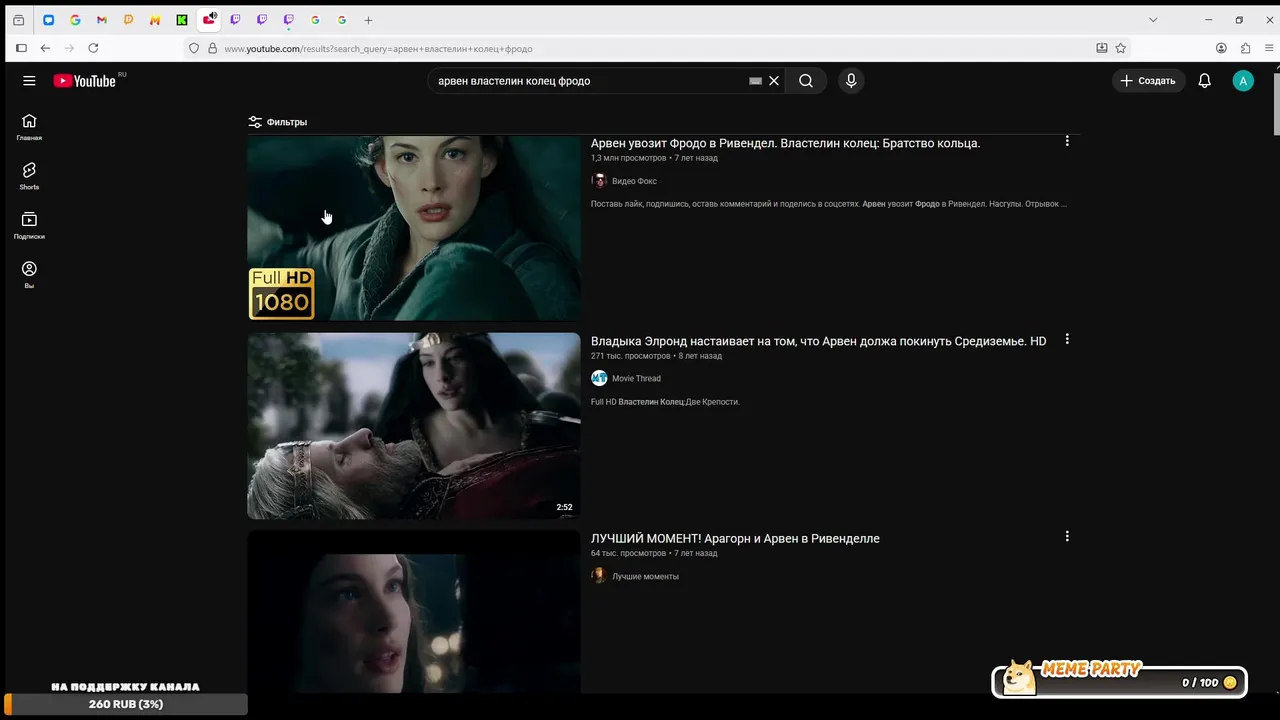Switch to the Gmail tab
This screenshot has height=720, width=1280.
[102, 20]
